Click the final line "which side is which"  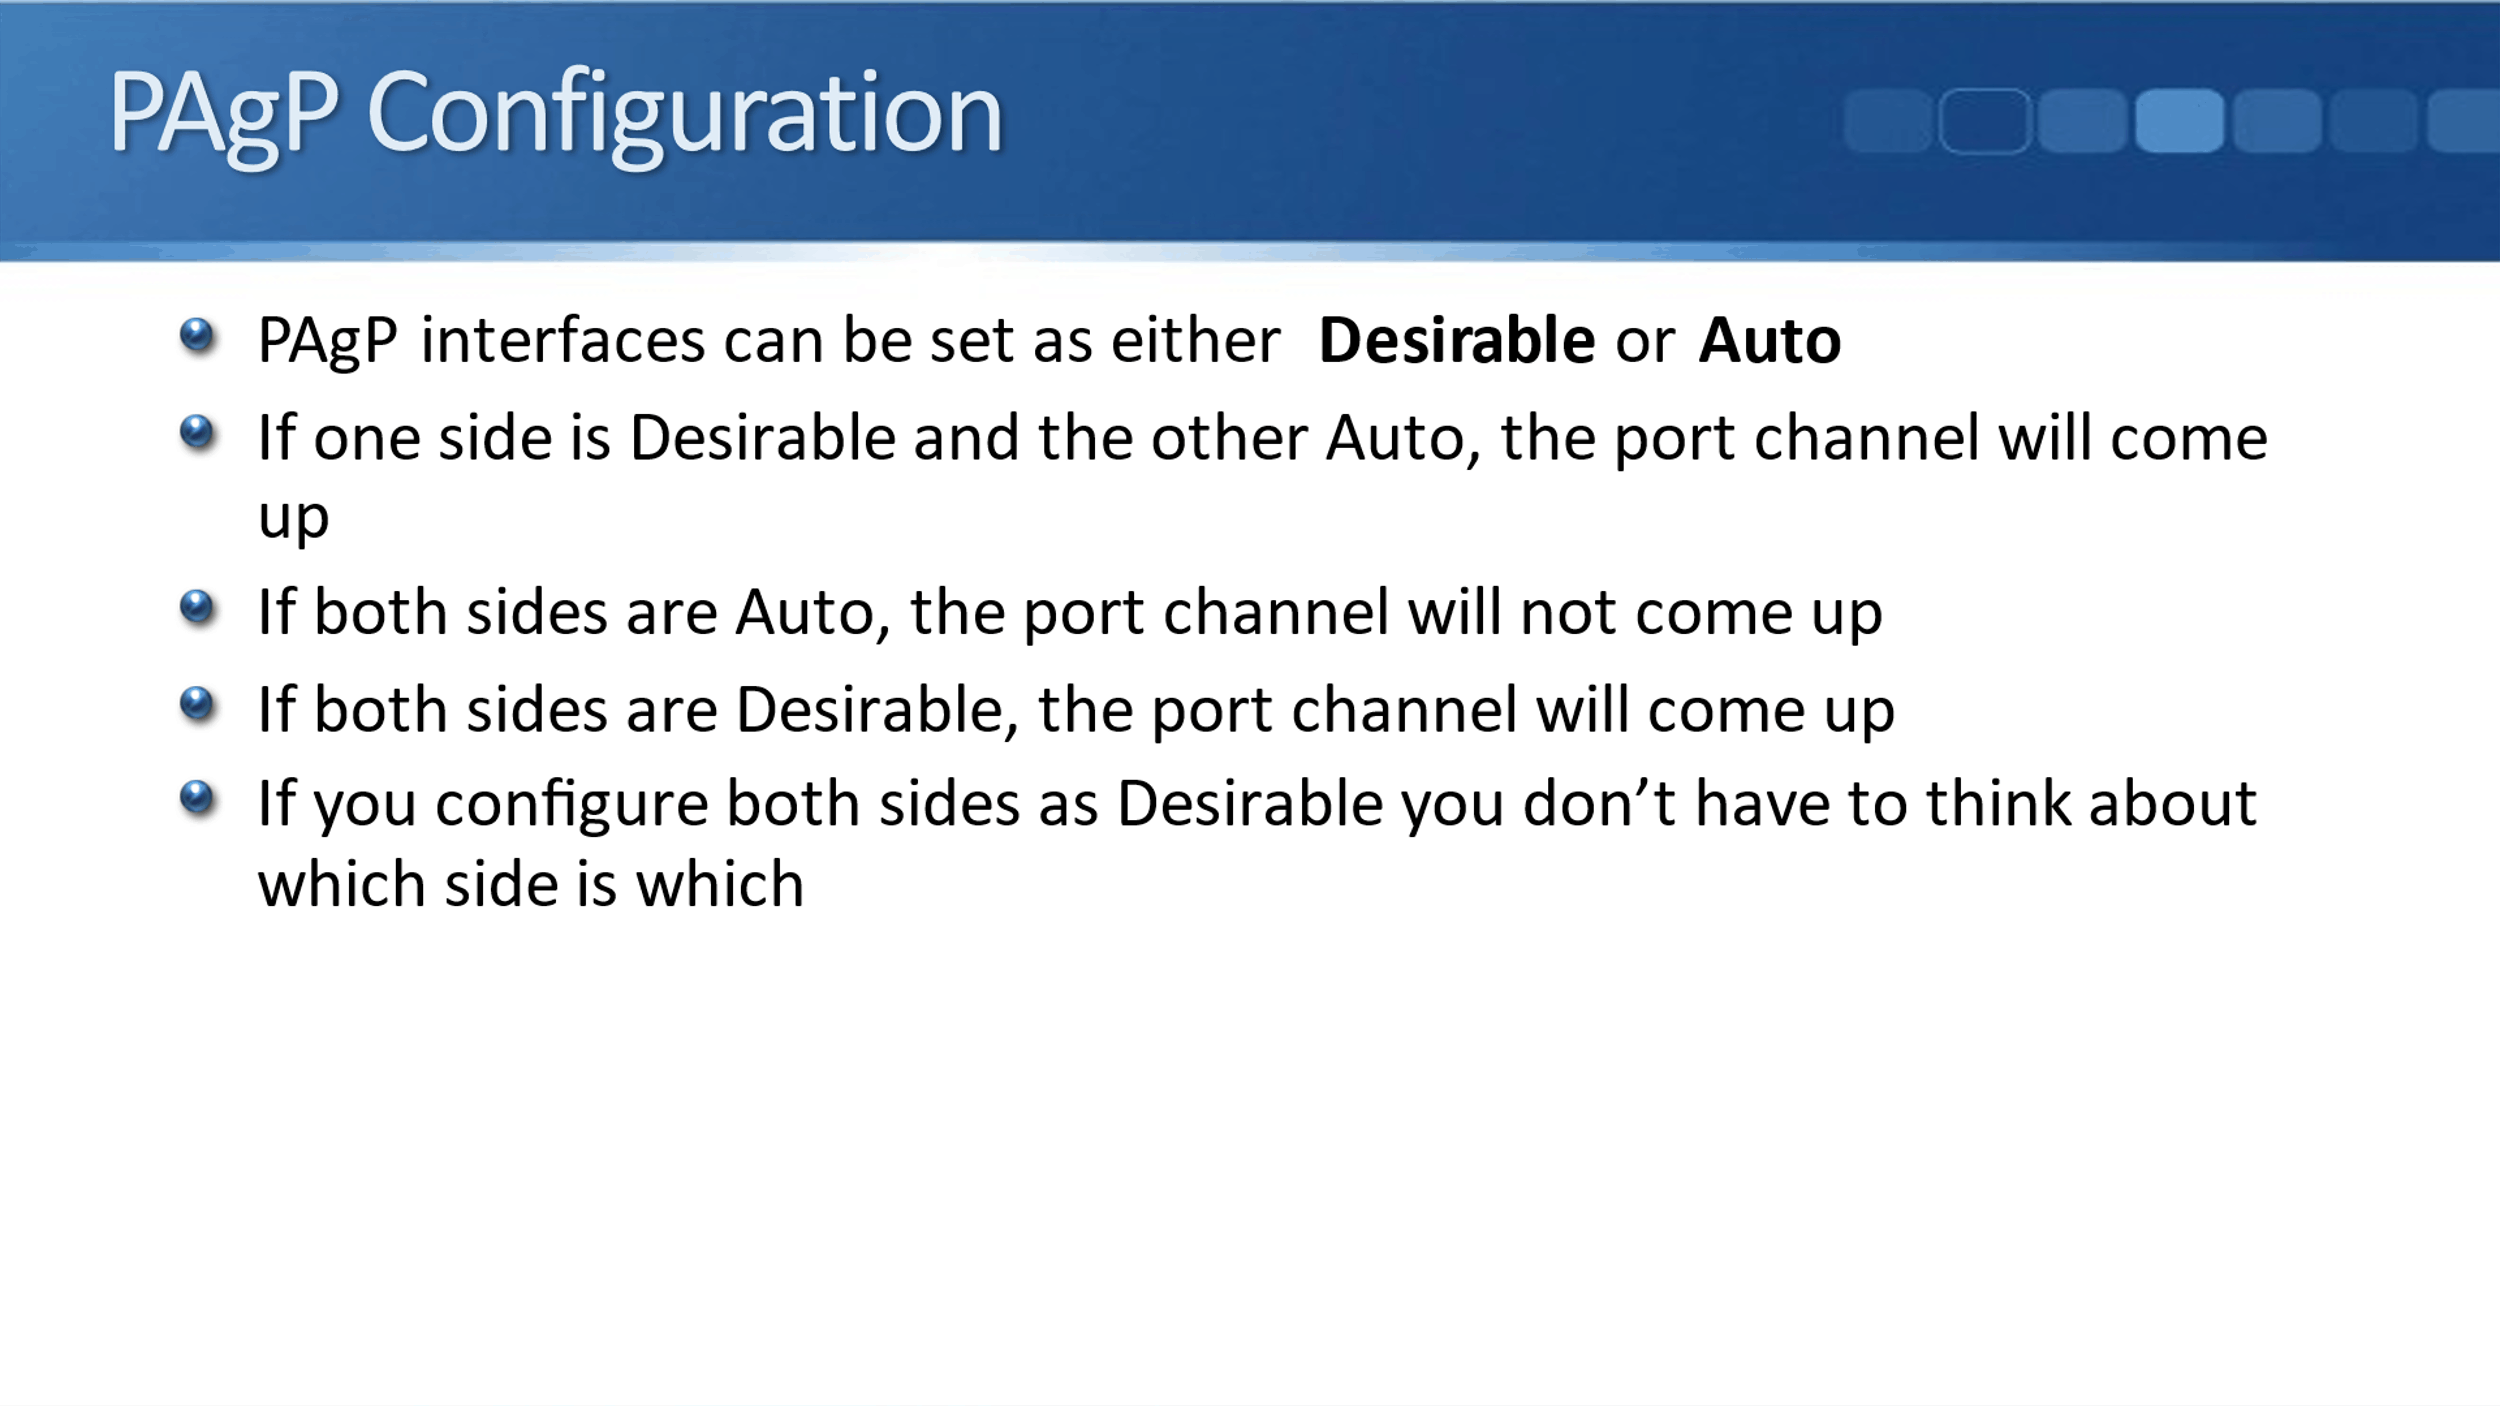(x=531, y=885)
